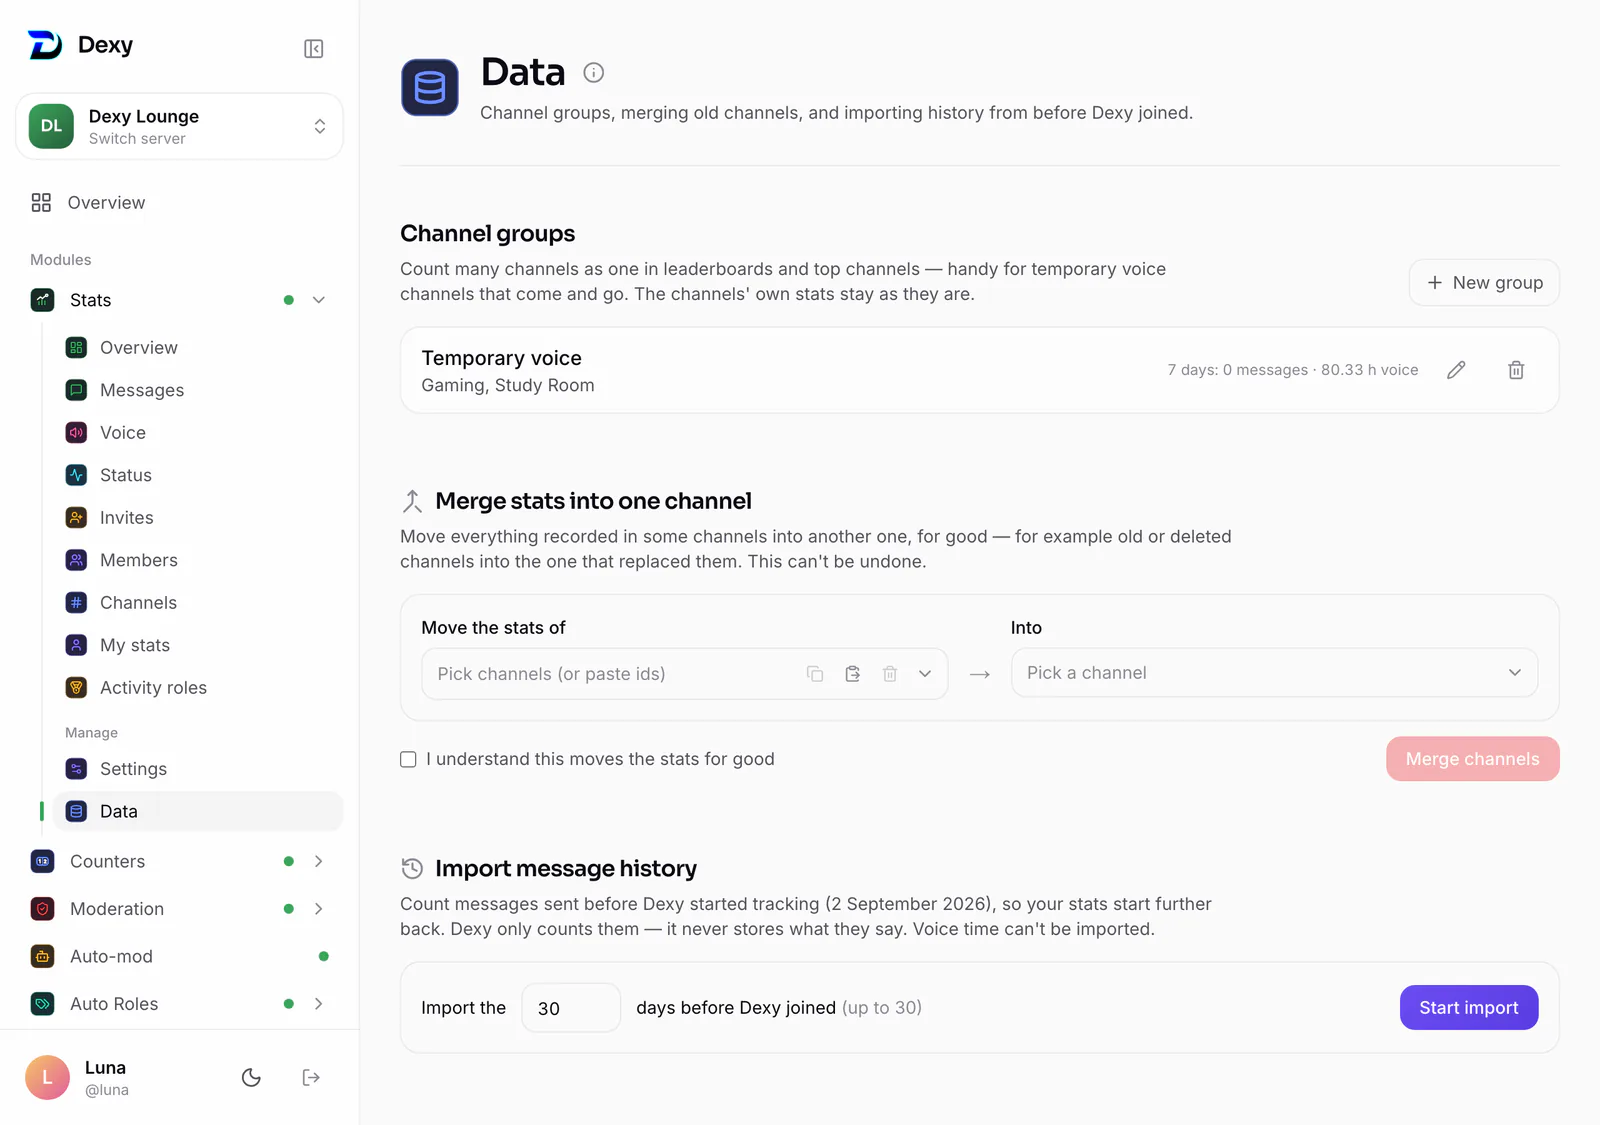Expand the Auto Roles module

tap(319, 1004)
